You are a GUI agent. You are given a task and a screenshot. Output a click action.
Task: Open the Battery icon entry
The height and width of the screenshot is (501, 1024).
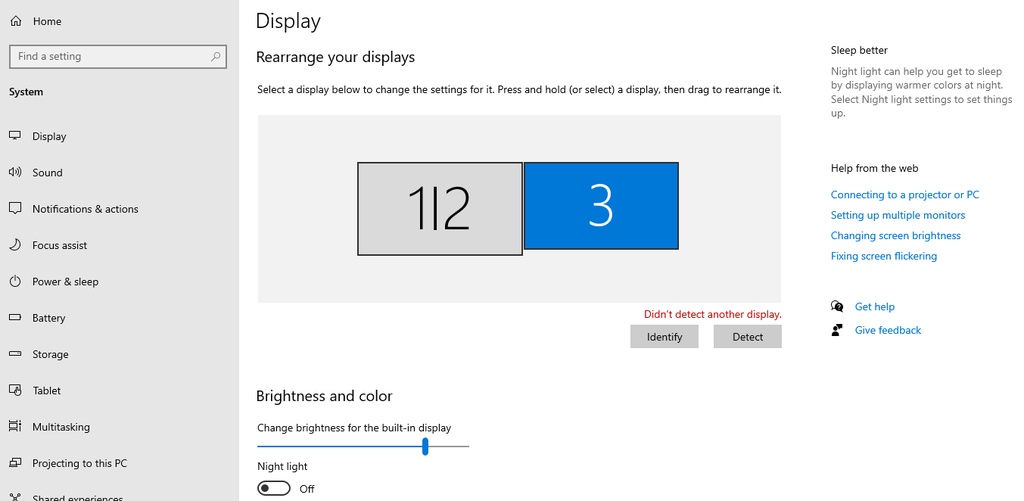coord(15,318)
